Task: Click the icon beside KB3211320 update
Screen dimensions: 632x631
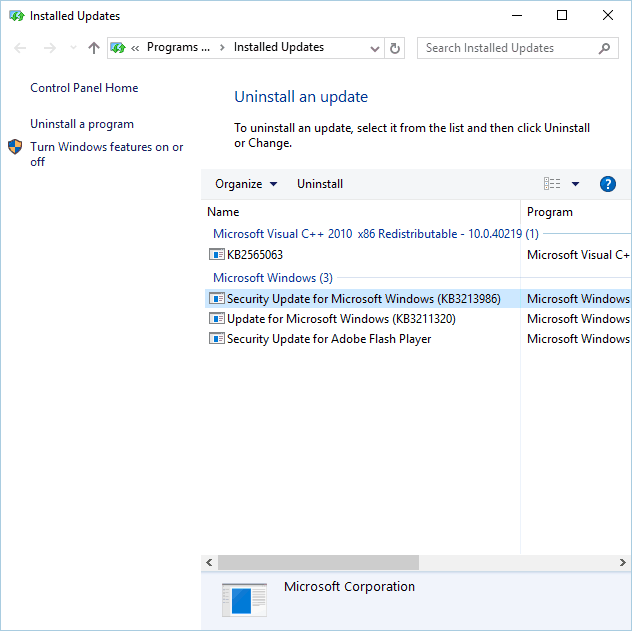Action: tap(216, 319)
